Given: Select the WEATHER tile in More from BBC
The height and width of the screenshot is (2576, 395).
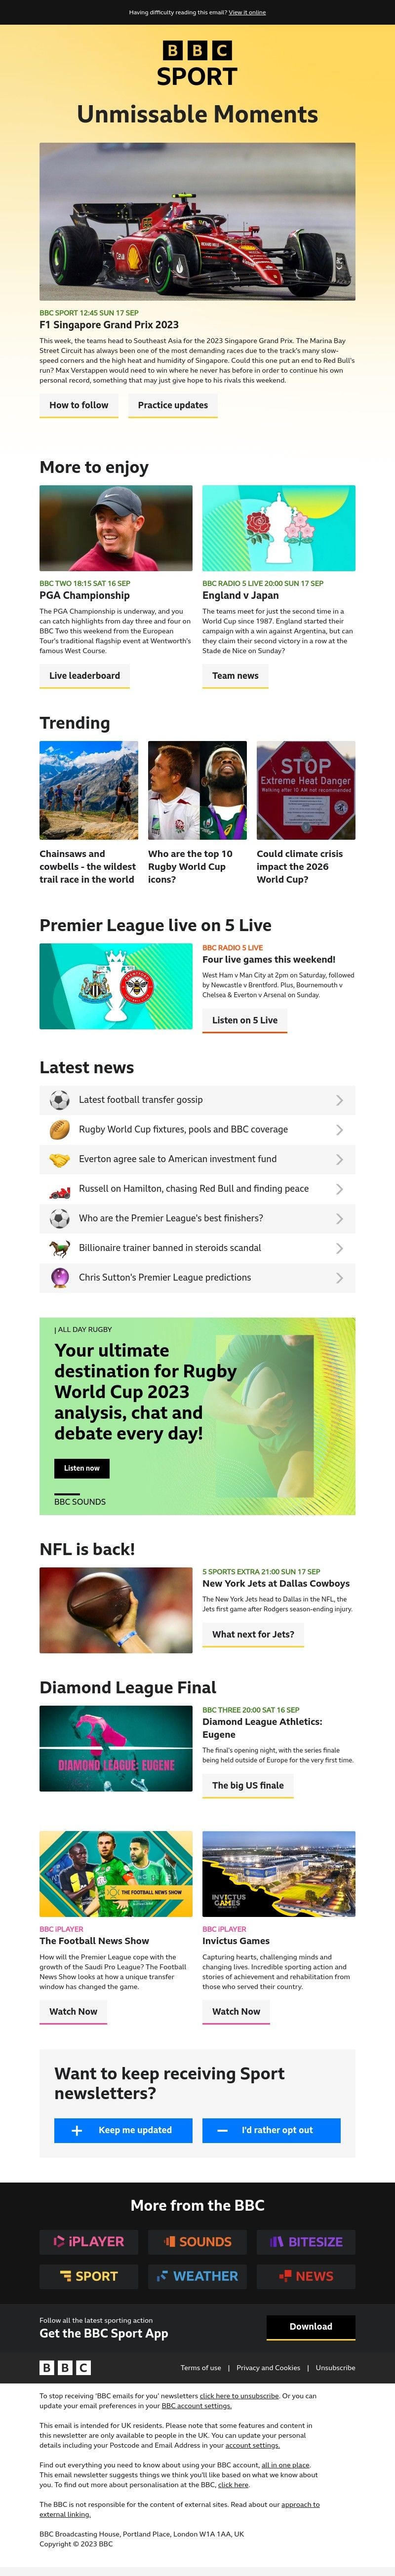Looking at the screenshot, I should coord(197,2276).
